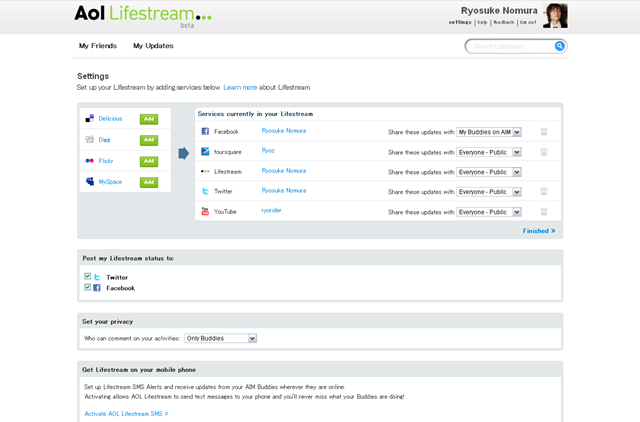The height and width of the screenshot is (422, 640).
Task: Open Twitter sharing audience dropdown
Action: coord(489,192)
